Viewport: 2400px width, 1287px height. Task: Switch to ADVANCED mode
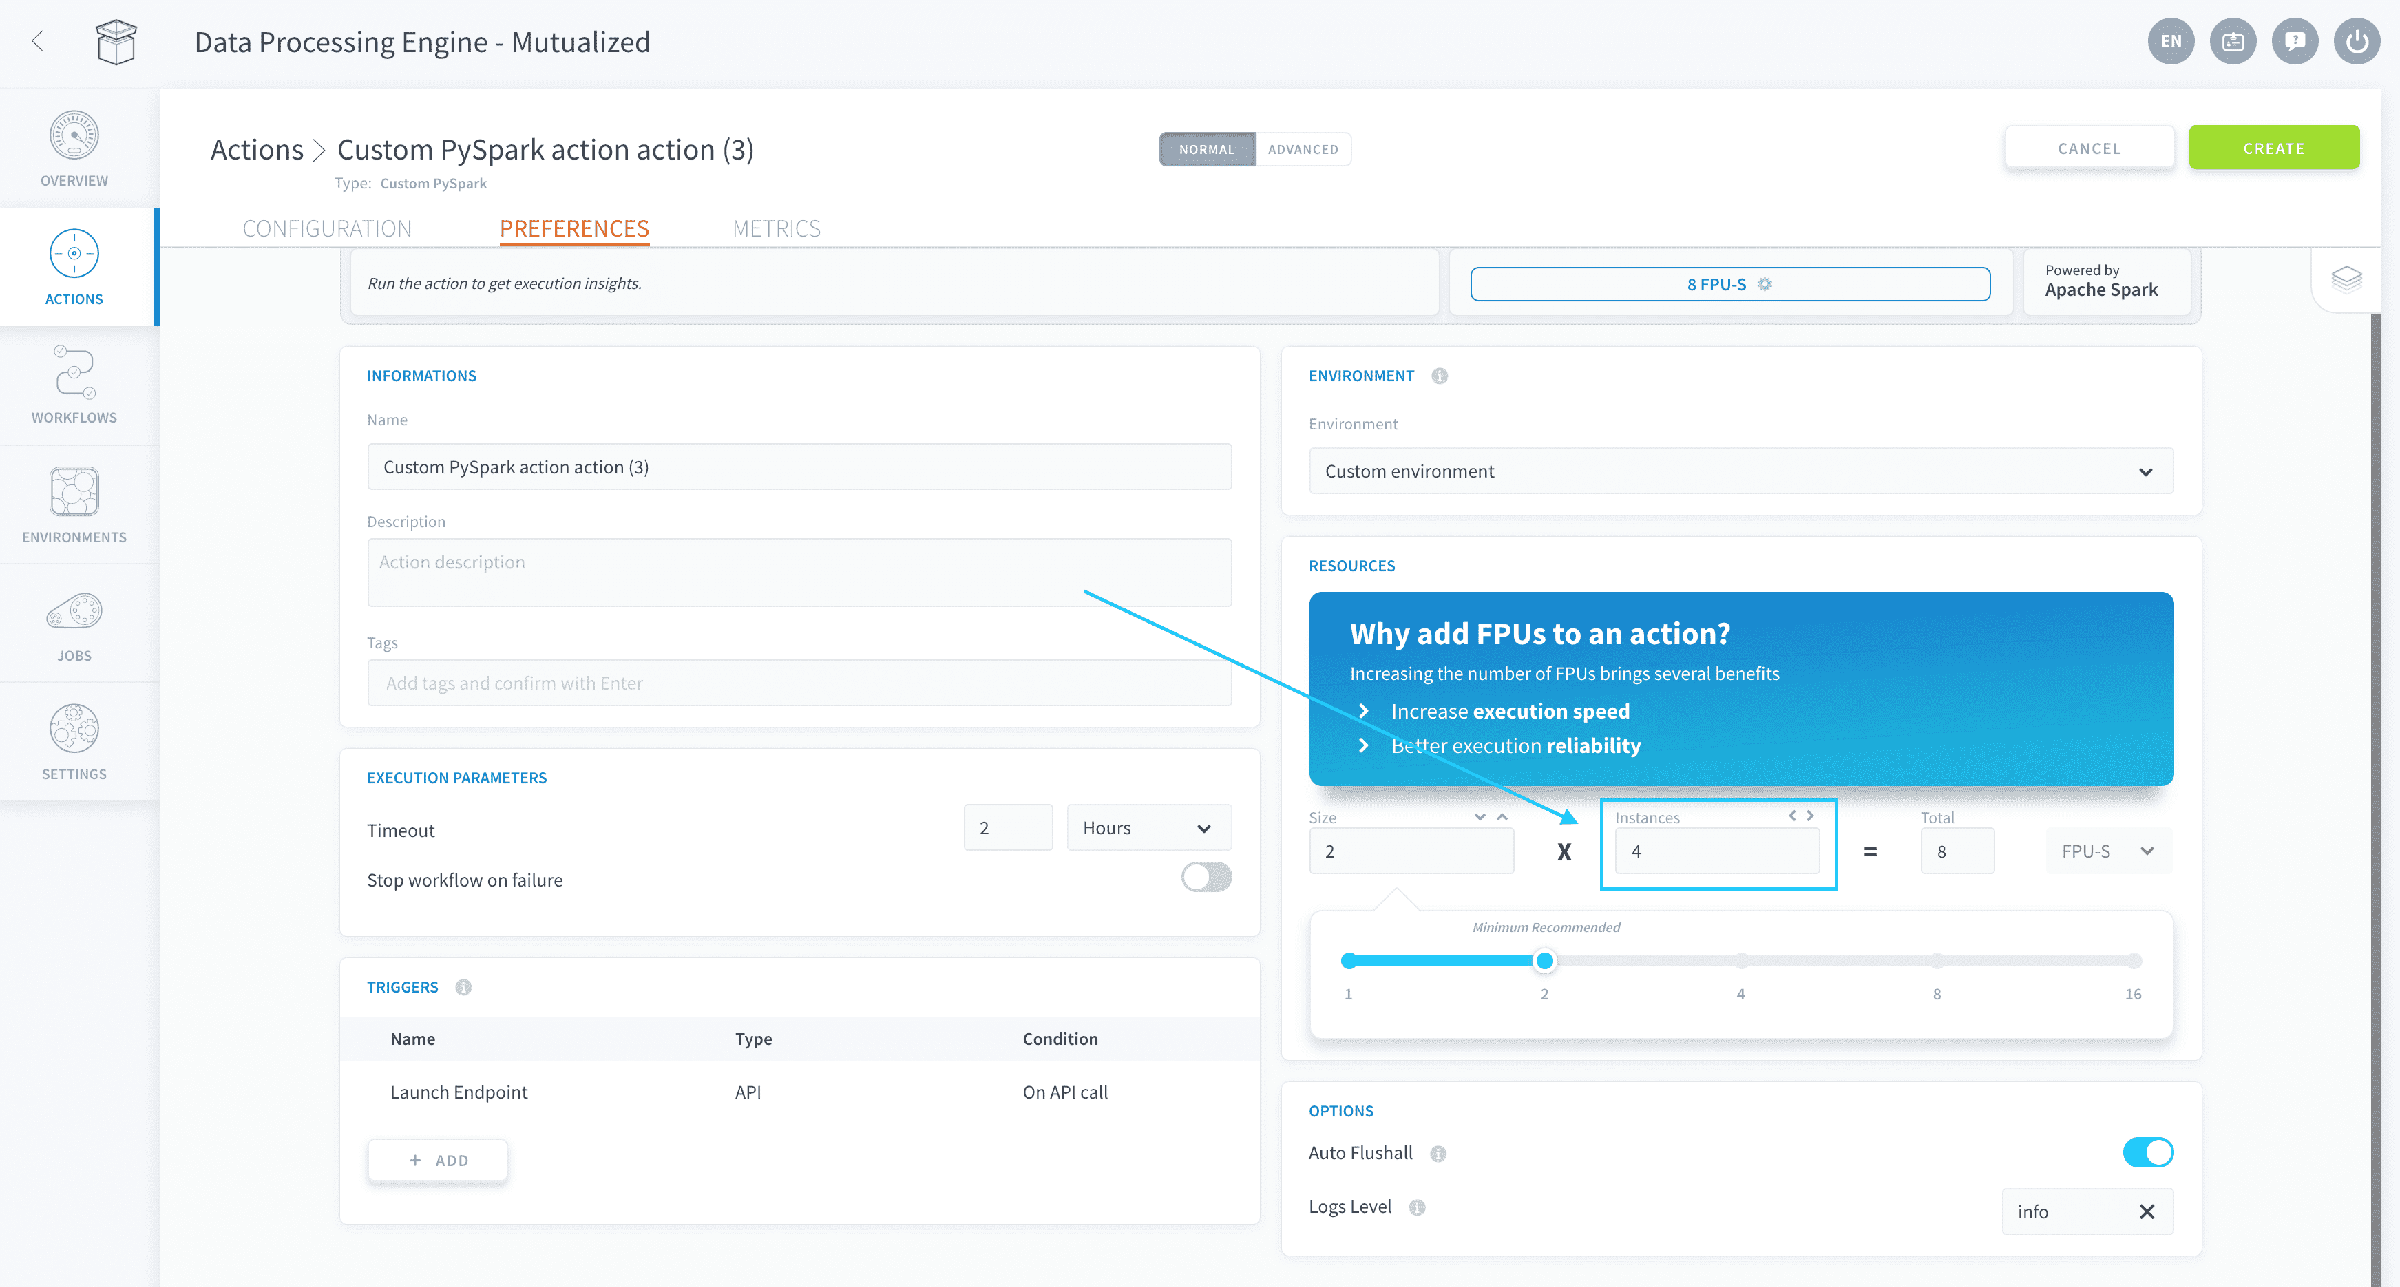pyautogui.click(x=1303, y=149)
